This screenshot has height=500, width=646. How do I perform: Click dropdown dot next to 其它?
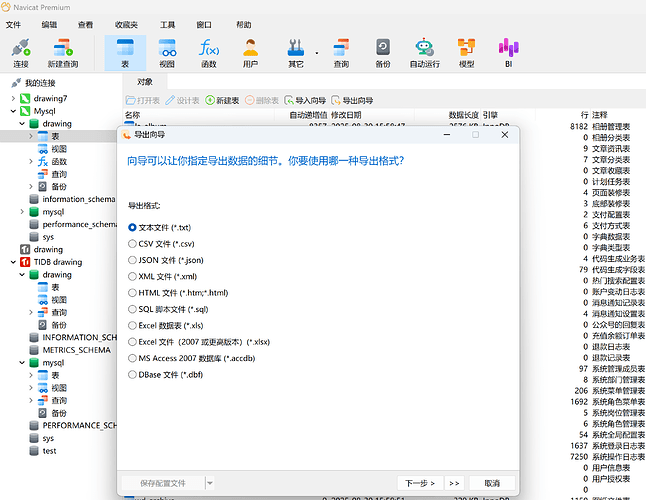pyautogui.click(x=317, y=53)
